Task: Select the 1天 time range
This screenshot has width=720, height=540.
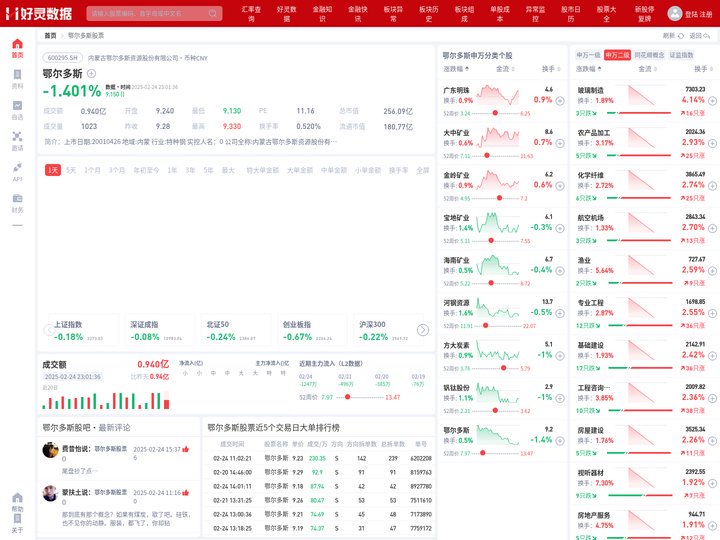Action: click(53, 170)
